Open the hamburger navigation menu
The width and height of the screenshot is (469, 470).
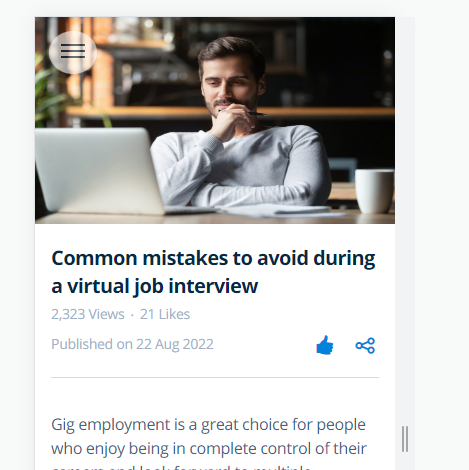[73, 52]
